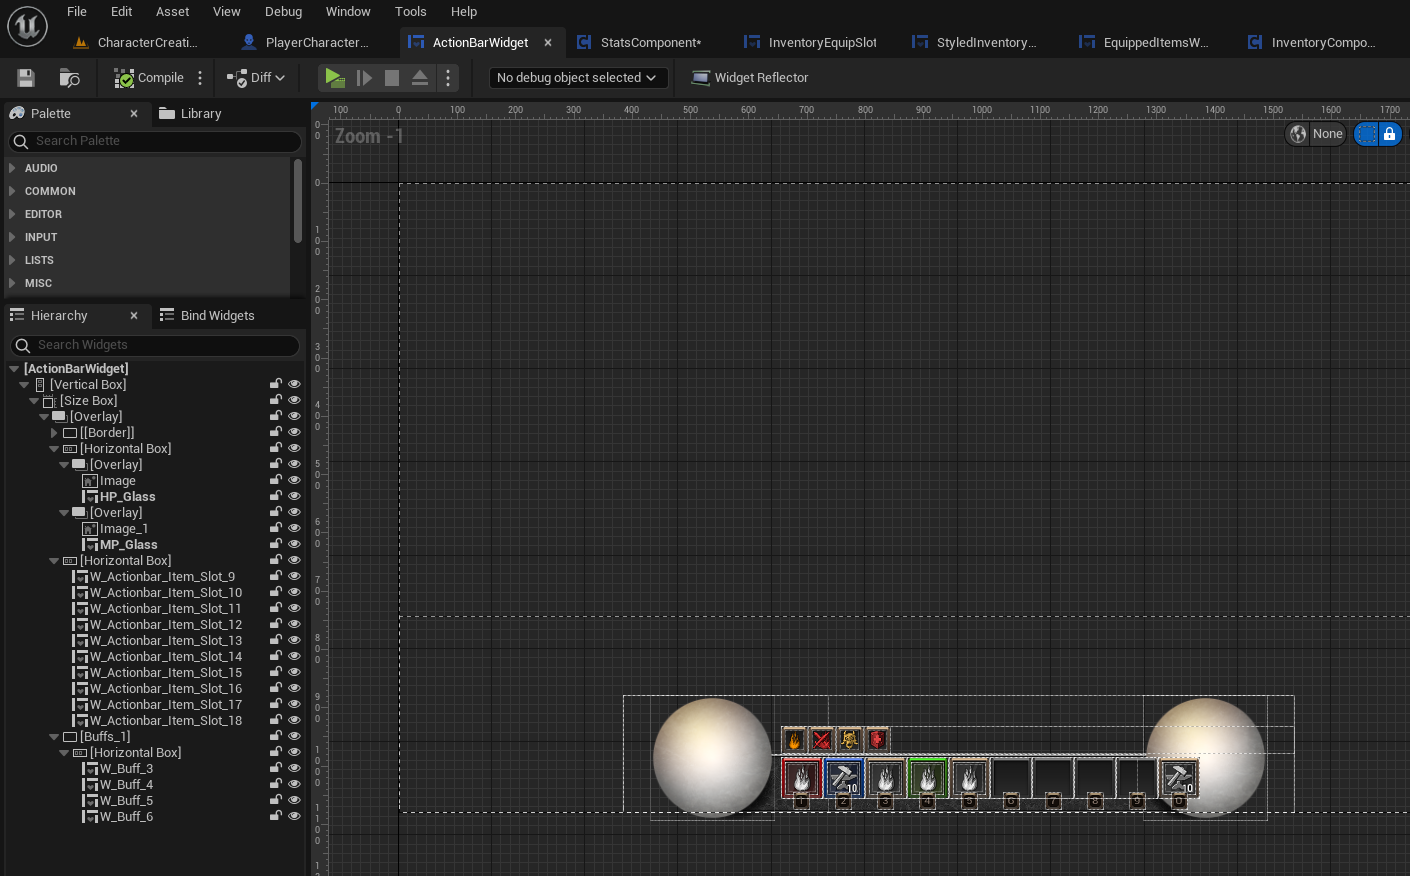Image resolution: width=1410 pixels, height=876 pixels.
Task: Click the Advance Frame step button
Action: pos(364,78)
